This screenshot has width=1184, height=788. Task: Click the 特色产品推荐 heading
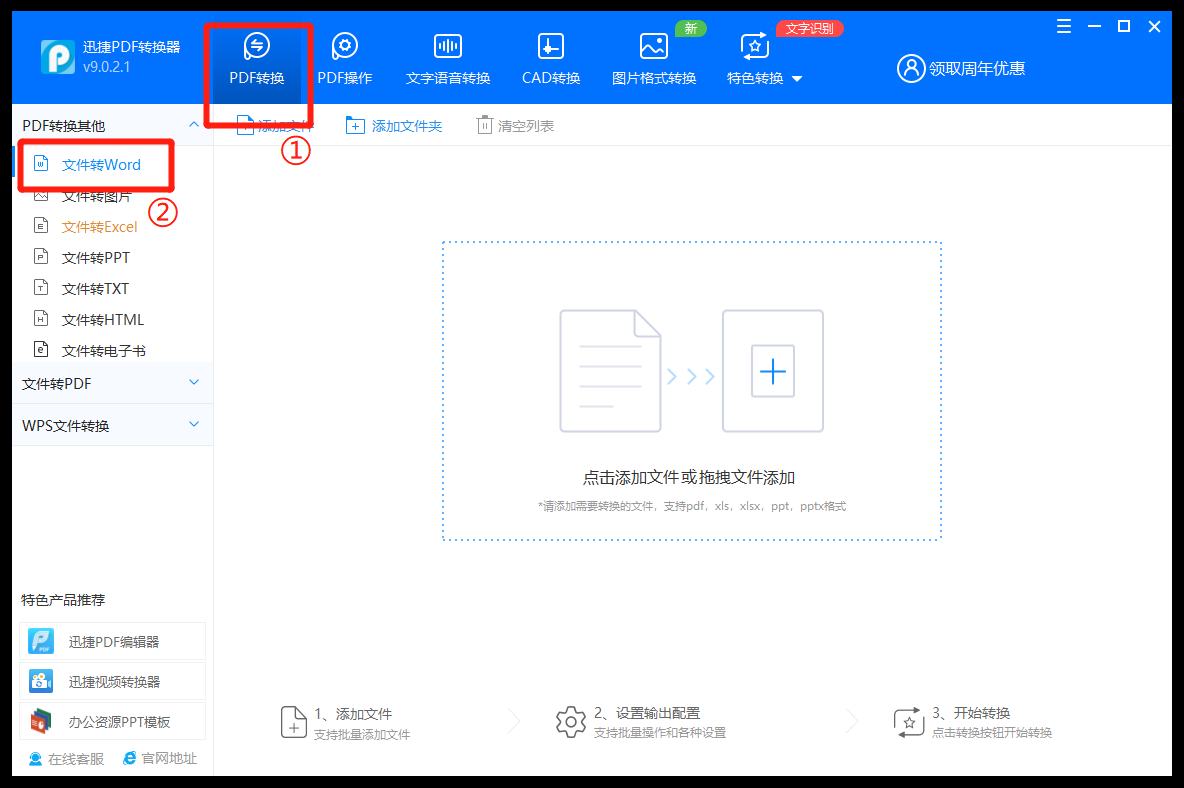(63, 600)
